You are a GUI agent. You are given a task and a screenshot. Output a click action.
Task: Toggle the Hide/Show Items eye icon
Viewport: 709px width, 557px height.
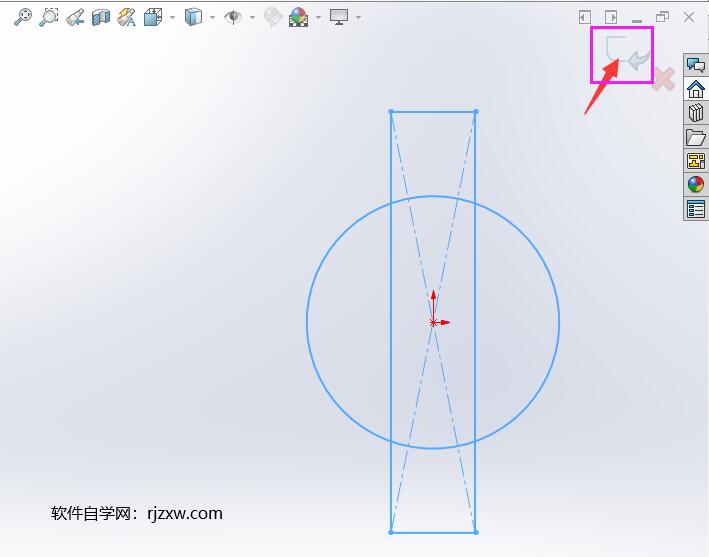(233, 17)
